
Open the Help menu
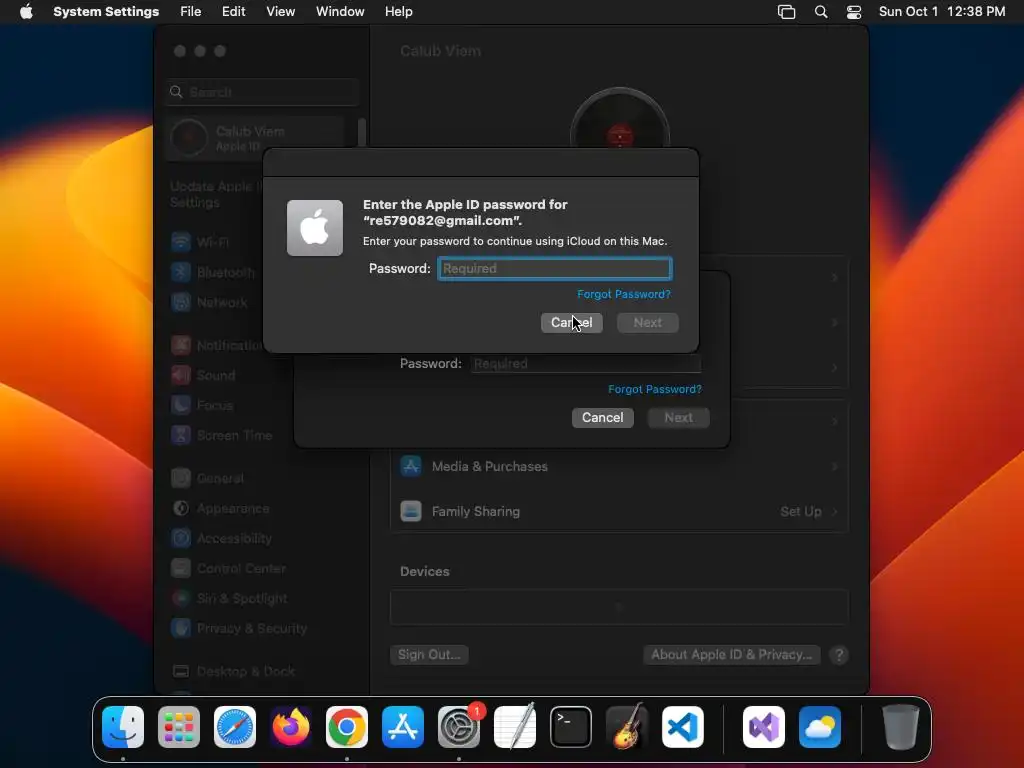(x=398, y=12)
